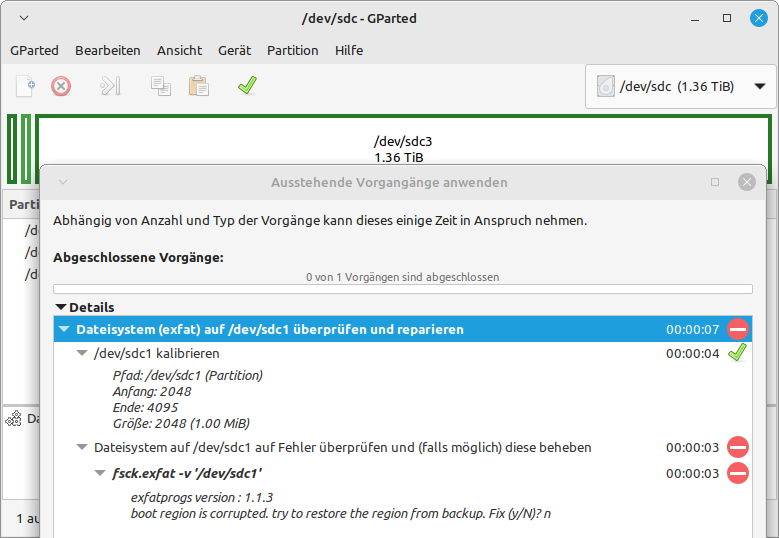Select the first small partition block in the disk graphic
The width and height of the screenshot is (779, 538).
click(12, 149)
